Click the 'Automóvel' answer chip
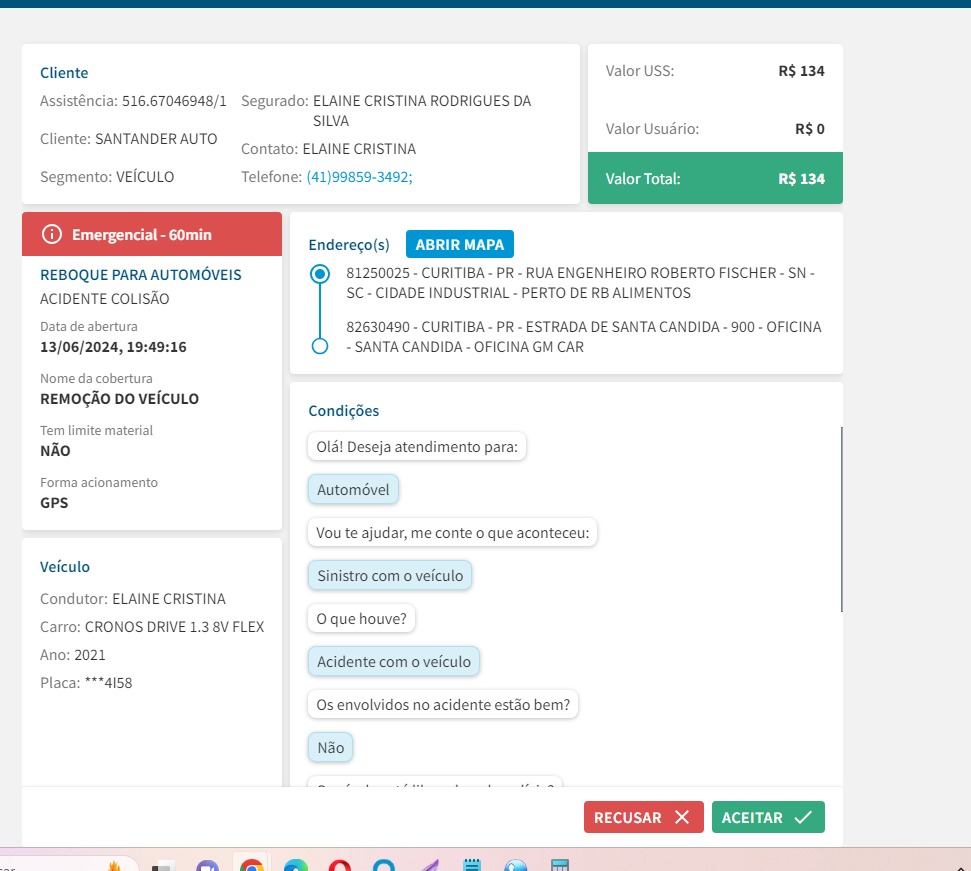The image size is (971, 871). point(353,490)
